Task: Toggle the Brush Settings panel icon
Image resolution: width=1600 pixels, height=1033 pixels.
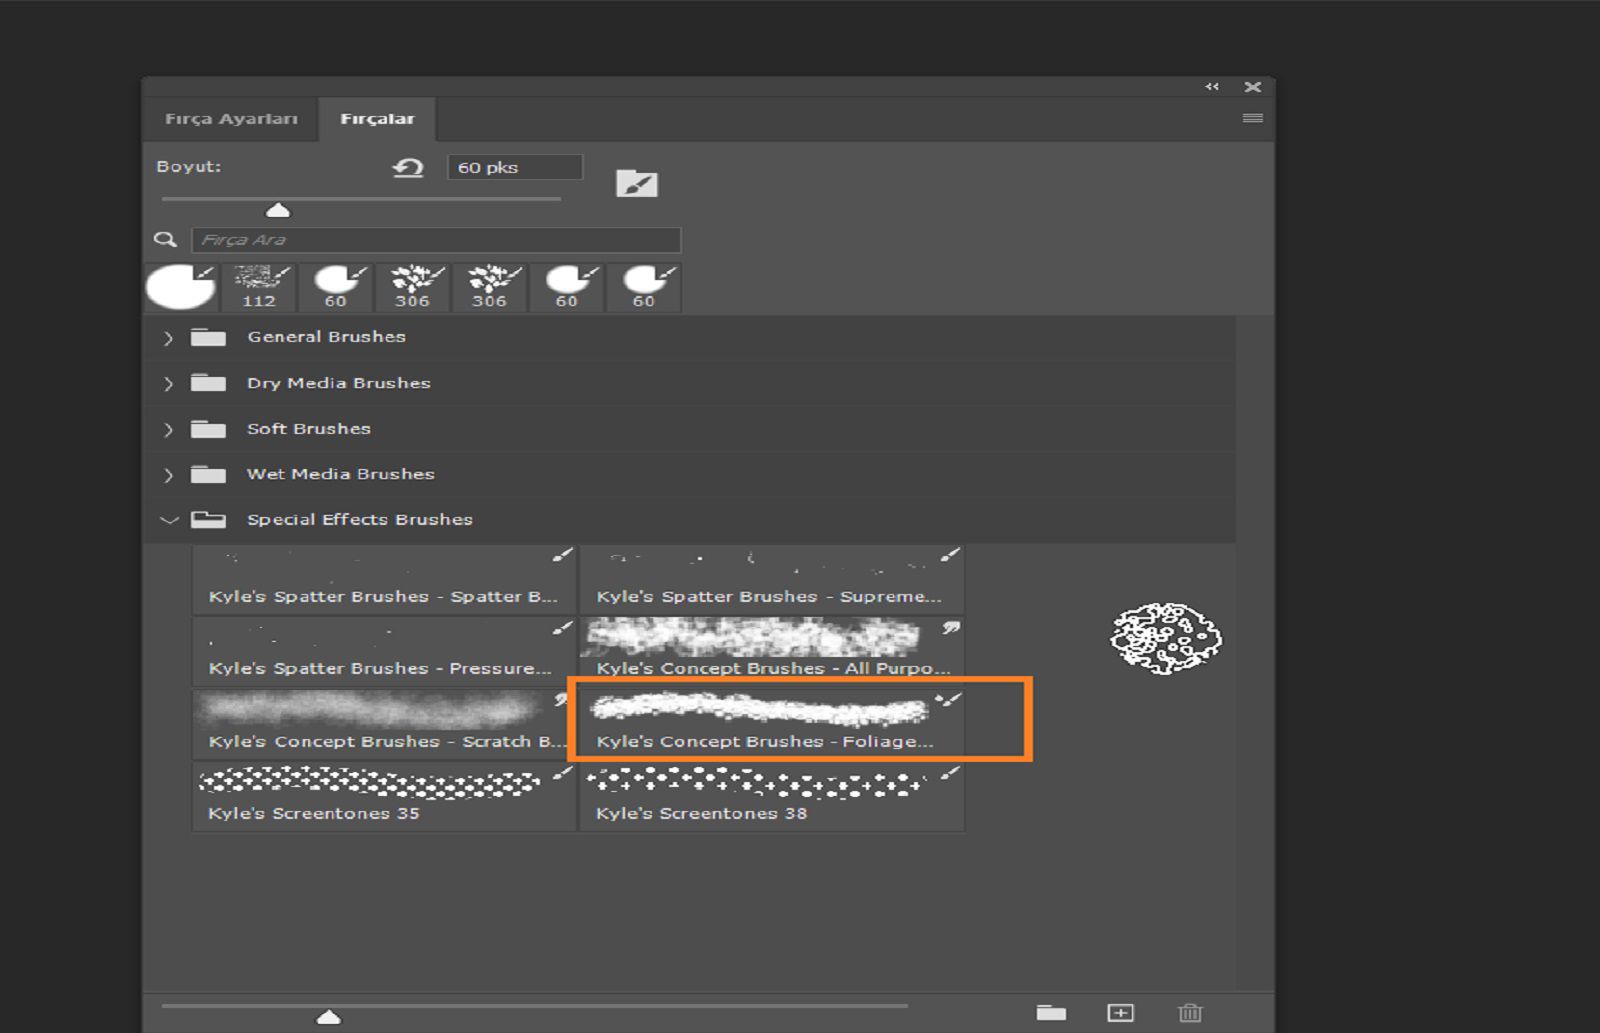Action: coord(637,183)
